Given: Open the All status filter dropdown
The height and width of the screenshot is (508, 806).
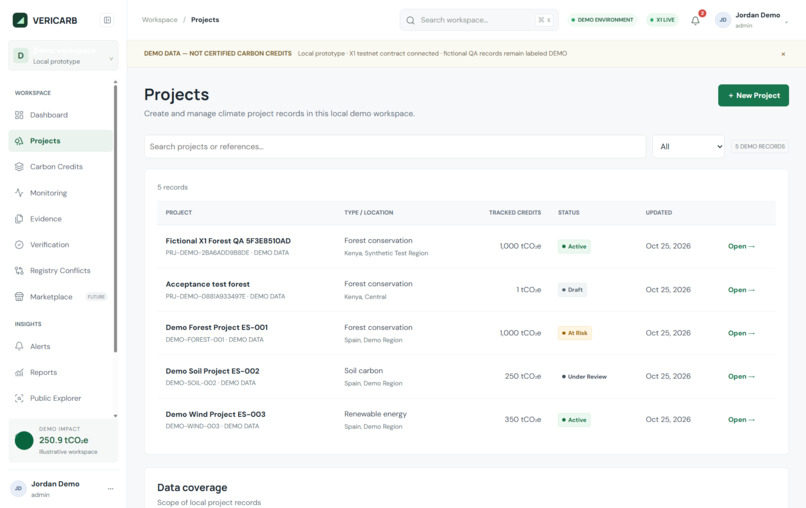Looking at the screenshot, I should pyautogui.click(x=688, y=147).
